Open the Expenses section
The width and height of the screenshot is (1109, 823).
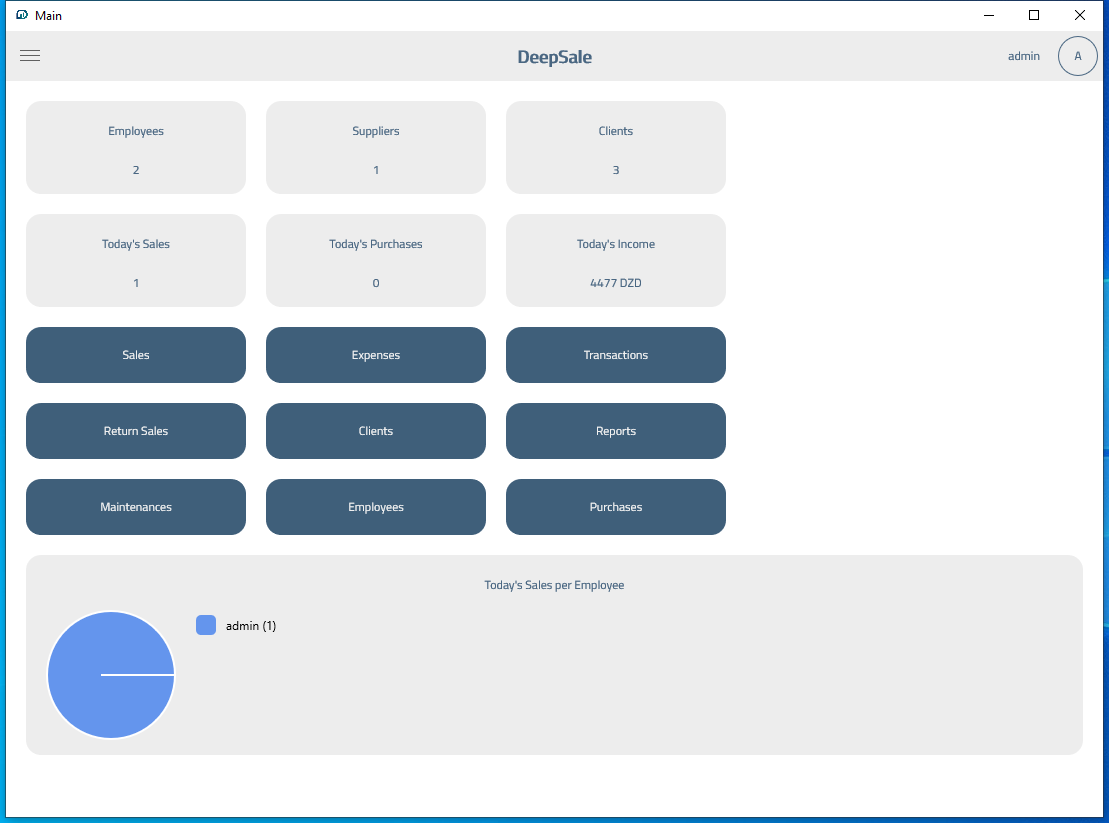tap(376, 355)
